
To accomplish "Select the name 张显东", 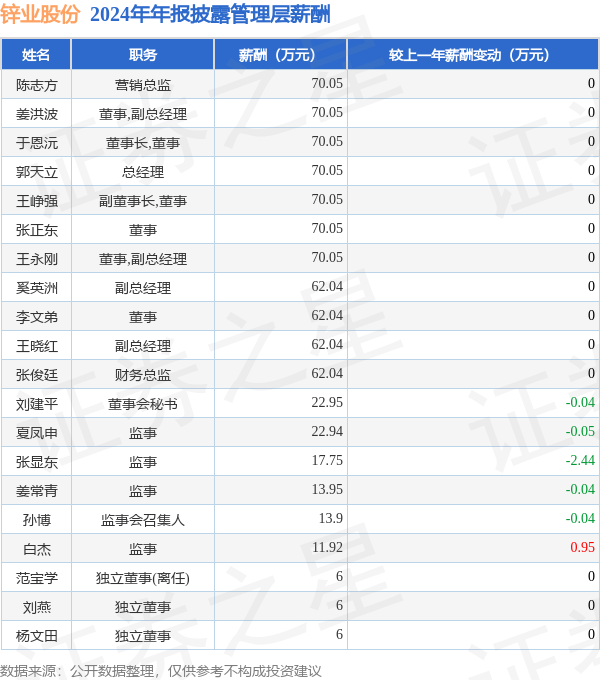I will coord(37,462).
